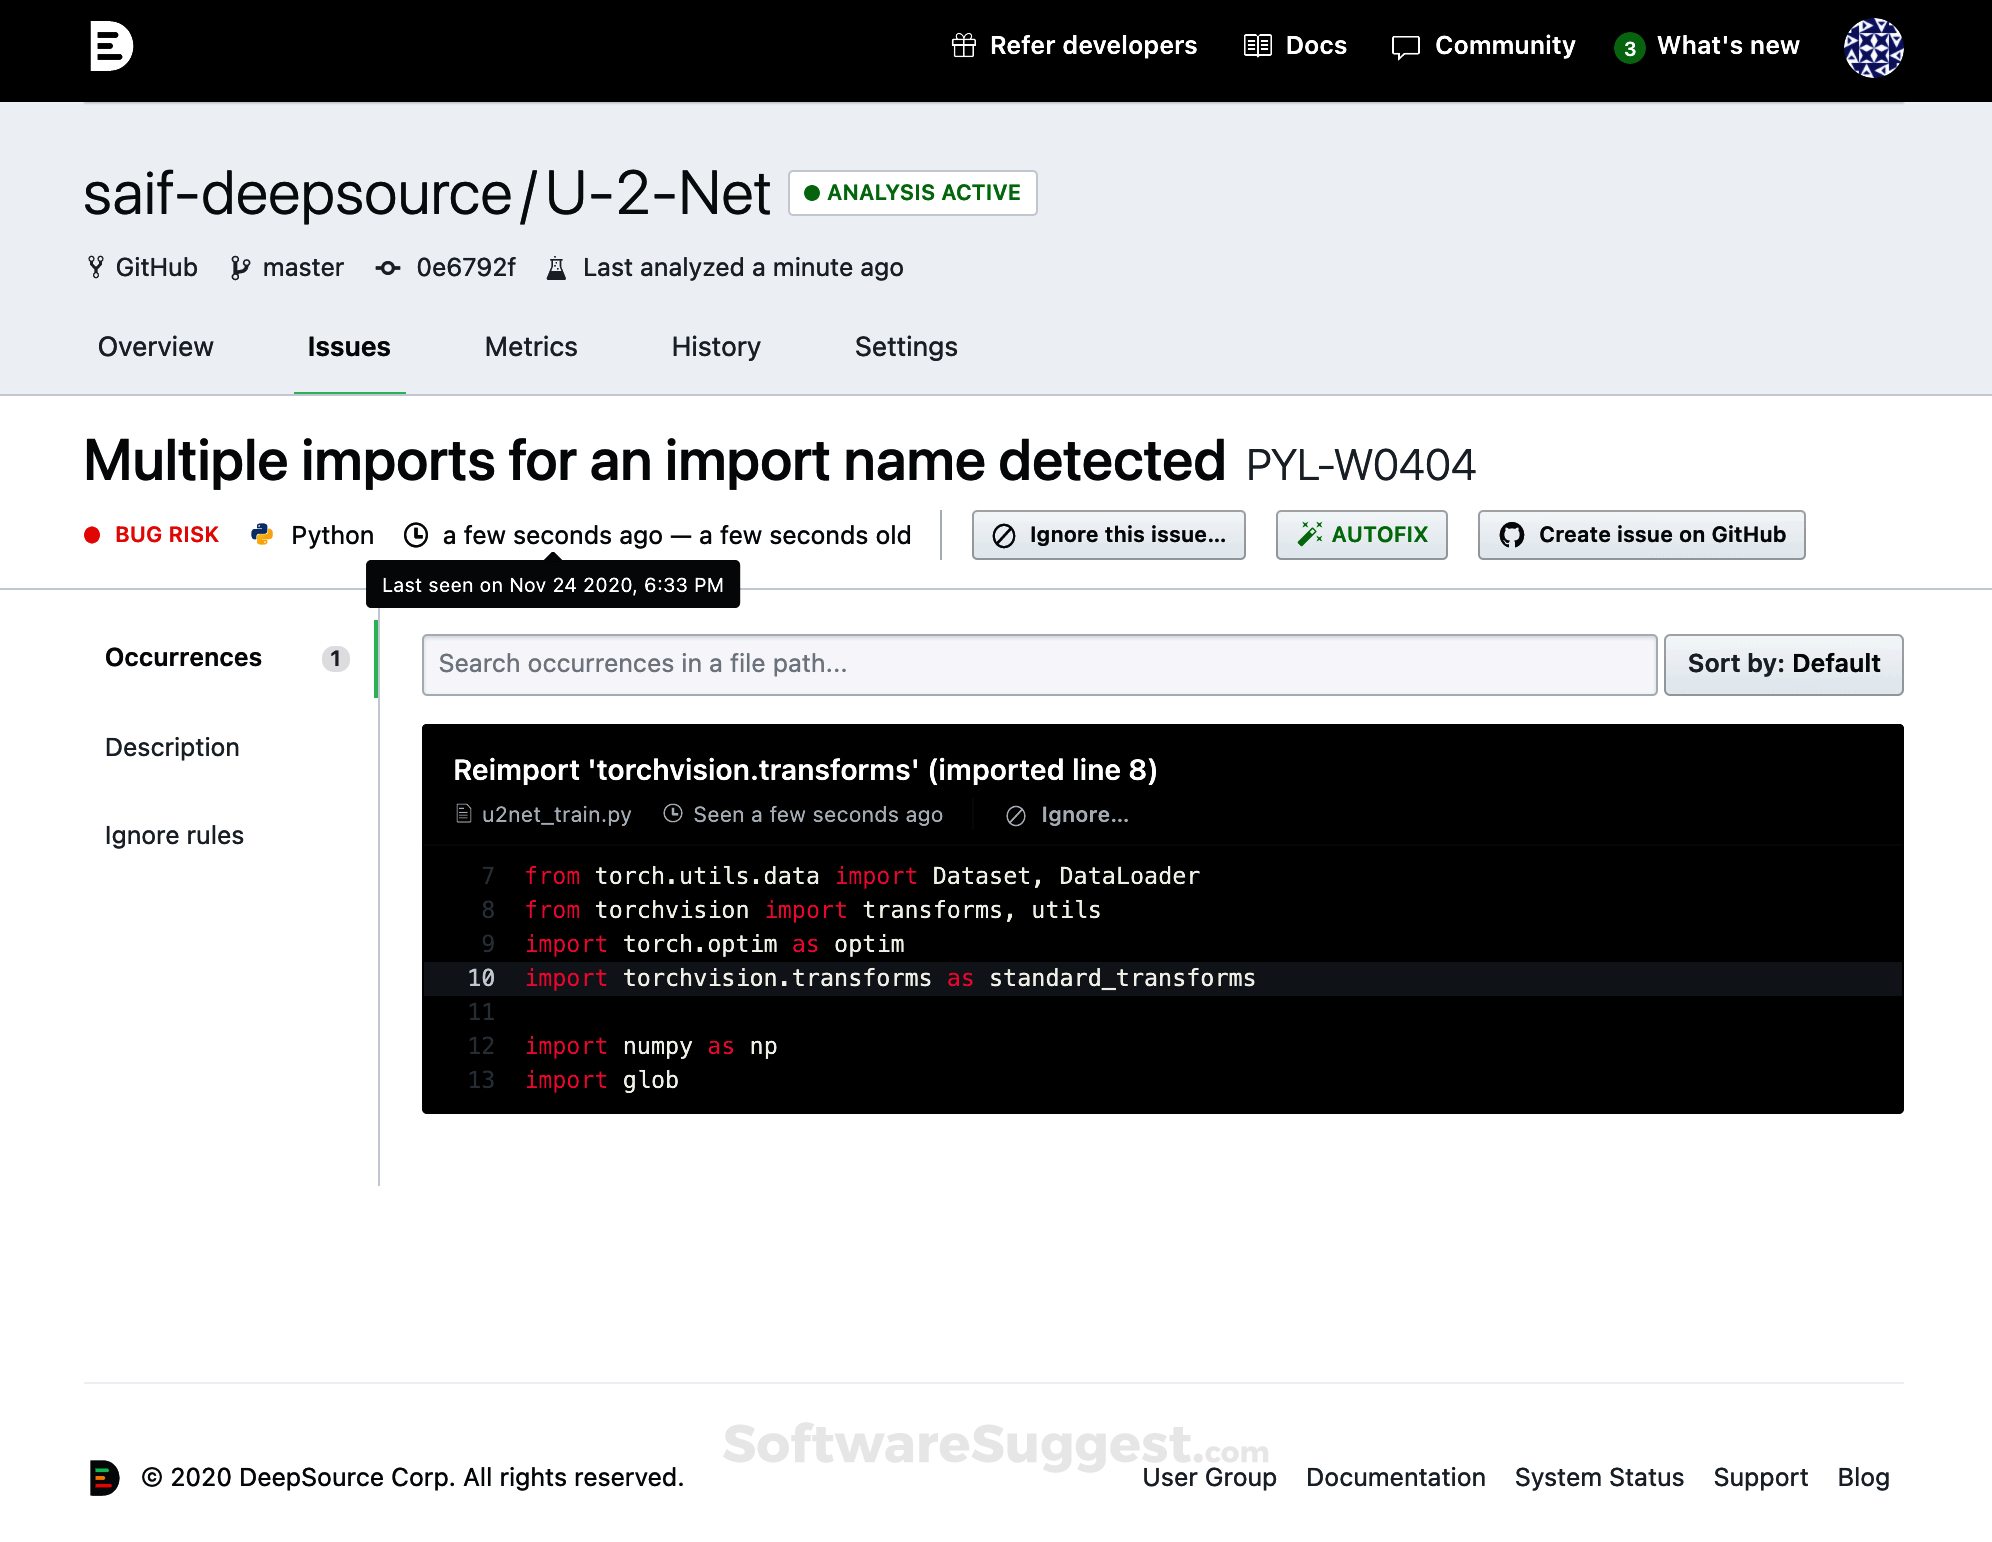Select Description in the sidebar
1992x1542 pixels.
point(172,747)
